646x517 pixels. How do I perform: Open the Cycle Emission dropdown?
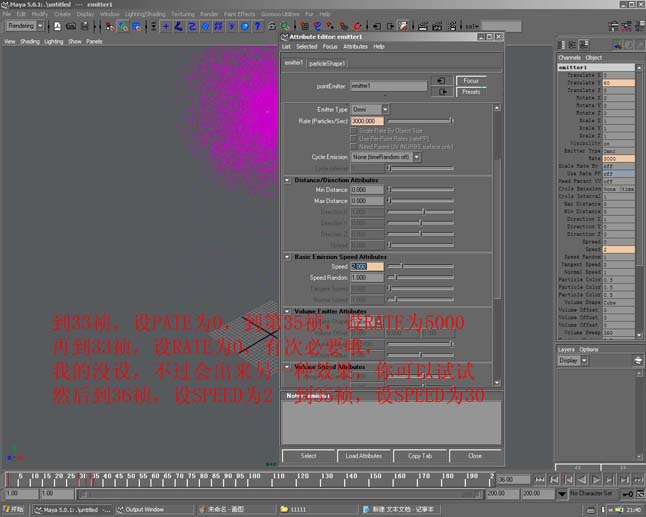(x=384, y=157)
